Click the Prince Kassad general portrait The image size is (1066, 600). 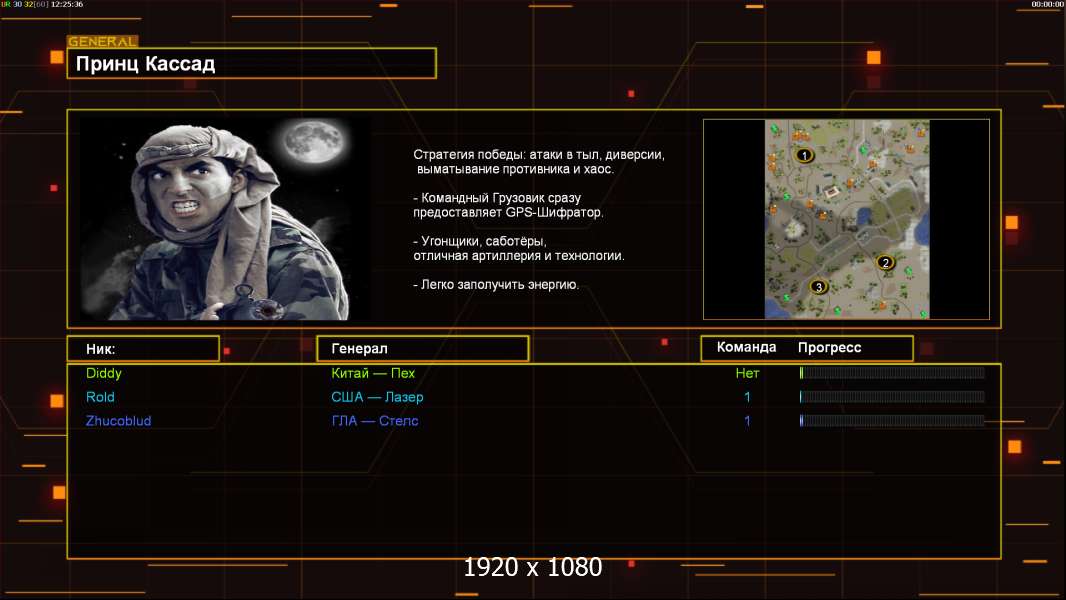225,220
